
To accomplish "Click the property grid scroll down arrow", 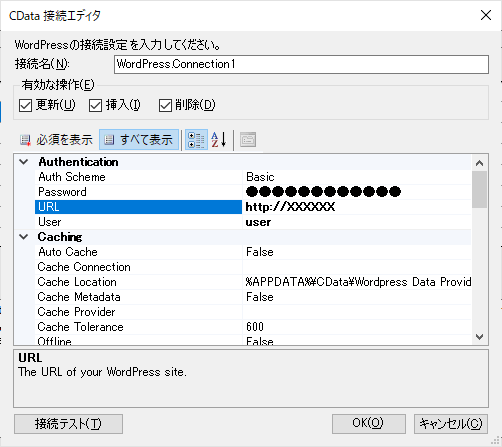I will point(479,337).
